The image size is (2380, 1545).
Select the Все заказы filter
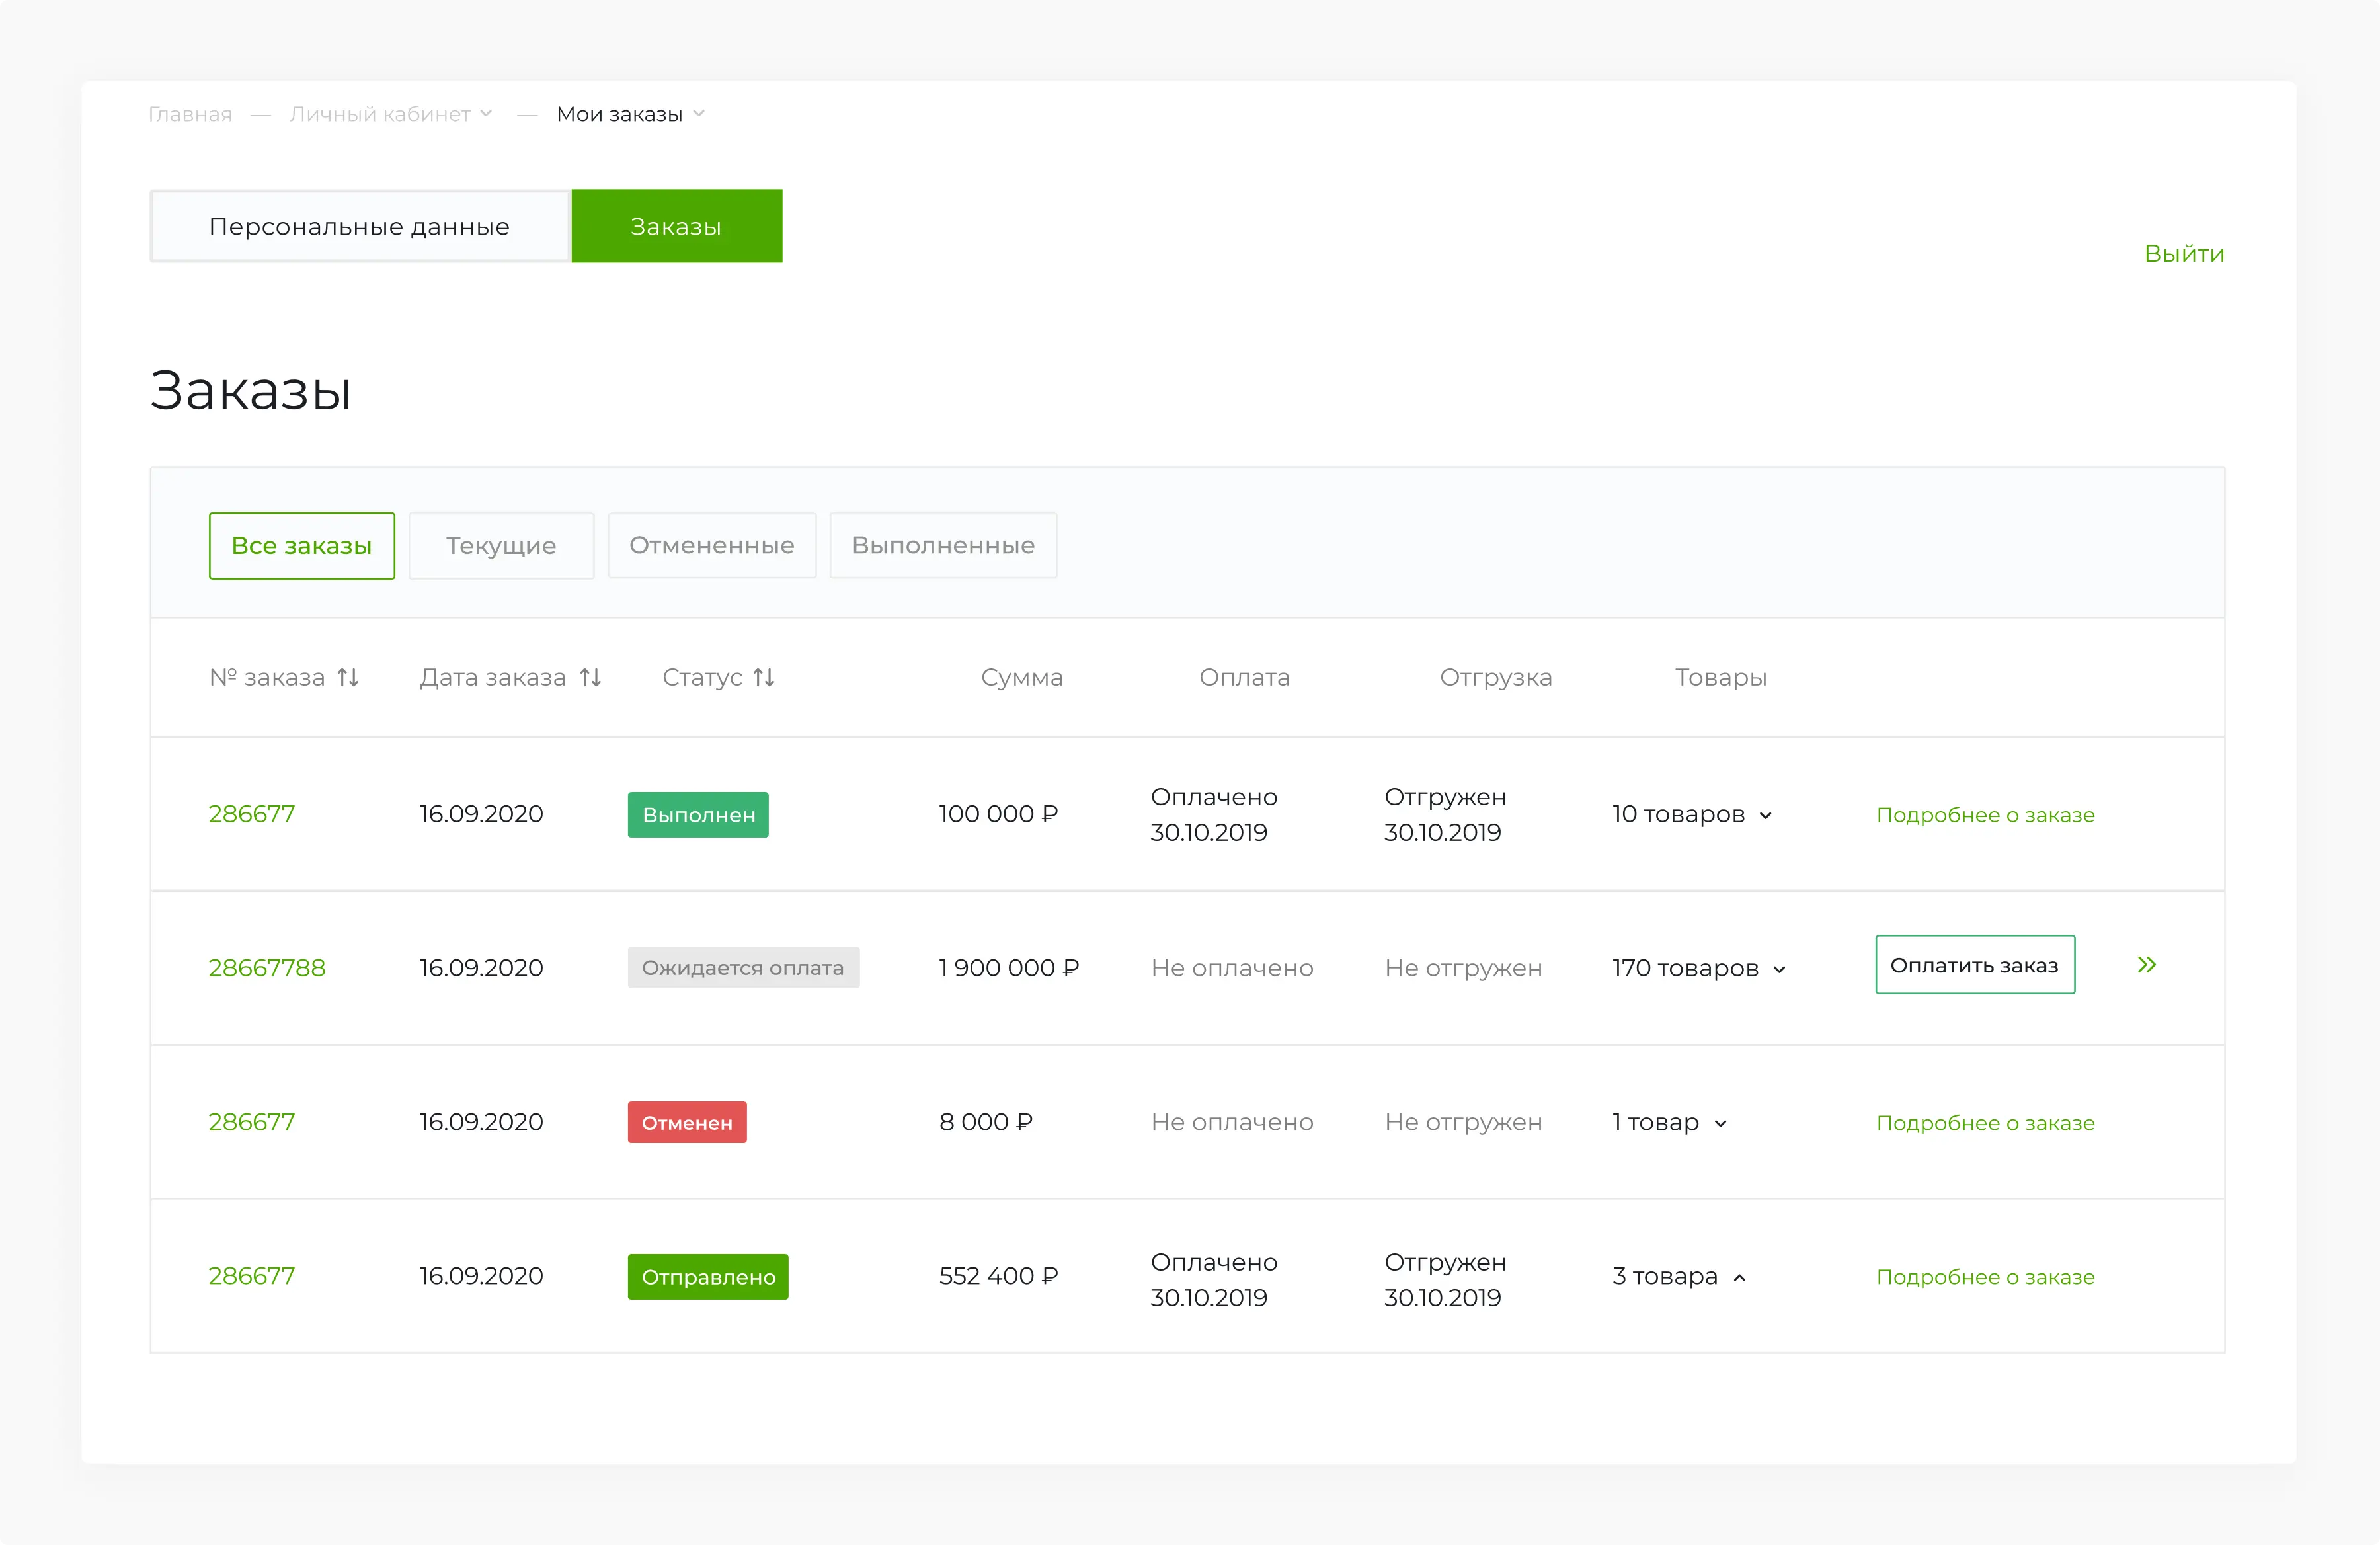301,546
